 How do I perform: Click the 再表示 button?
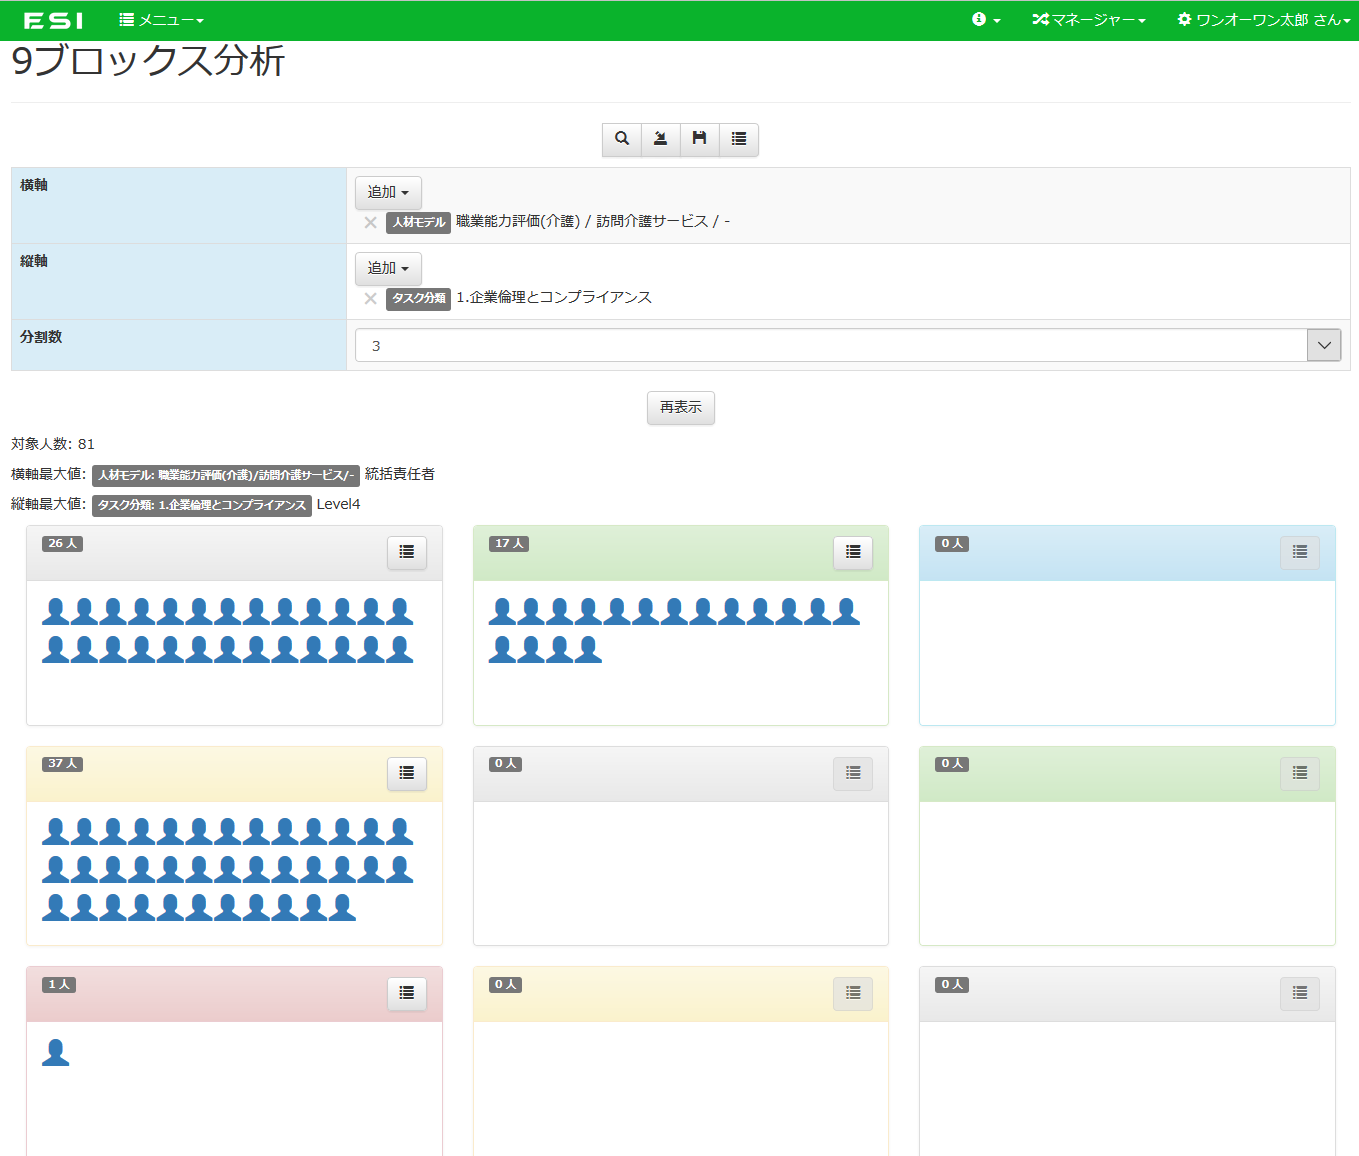pos(681,407)
